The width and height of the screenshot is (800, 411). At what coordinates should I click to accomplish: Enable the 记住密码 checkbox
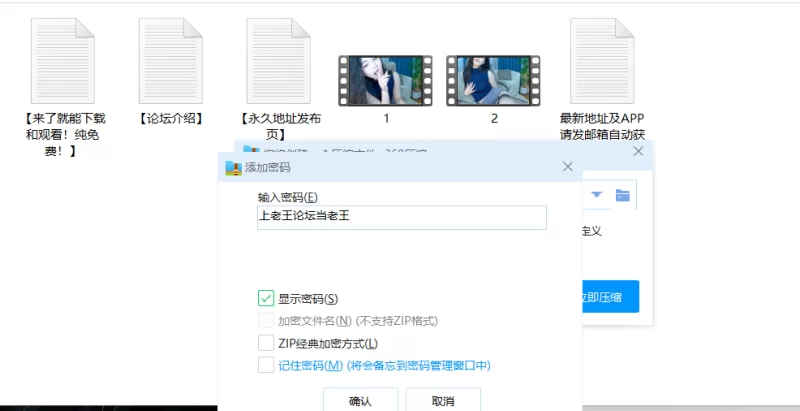(266, 365)
